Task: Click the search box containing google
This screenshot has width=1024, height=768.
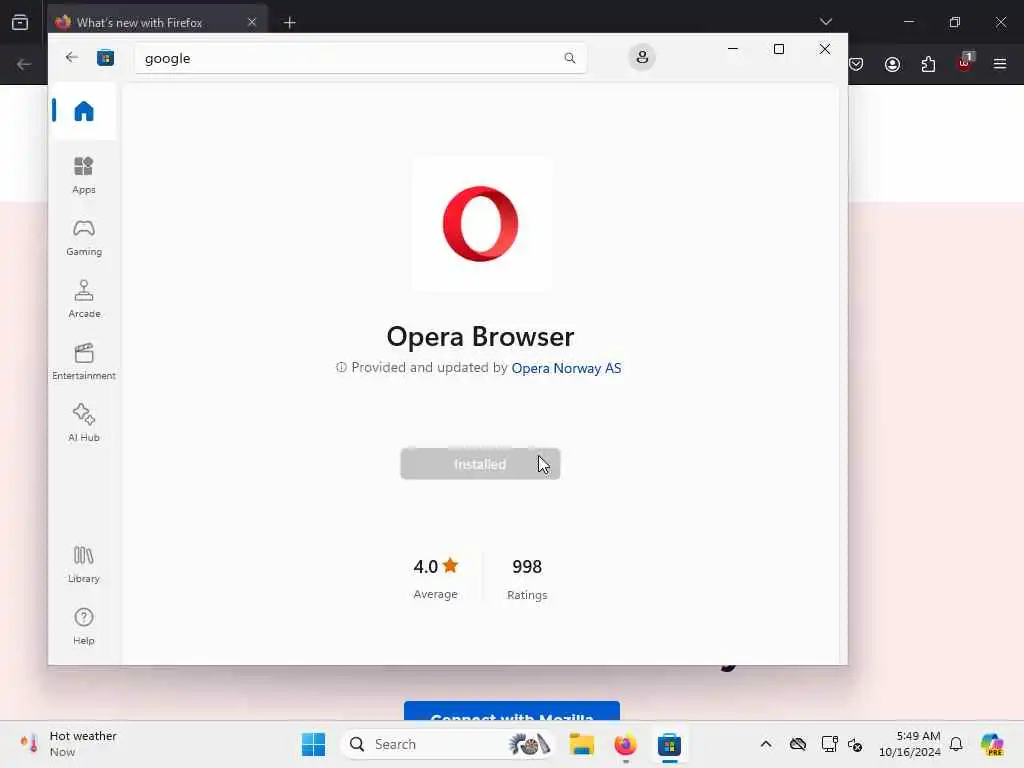Action: click(x=360, y=58)
